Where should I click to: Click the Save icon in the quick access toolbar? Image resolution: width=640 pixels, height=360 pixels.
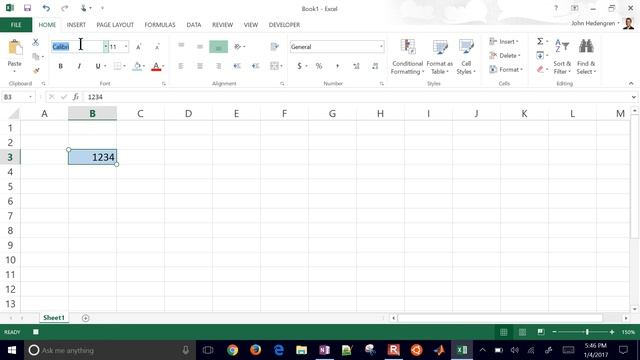tap(27, 8)
